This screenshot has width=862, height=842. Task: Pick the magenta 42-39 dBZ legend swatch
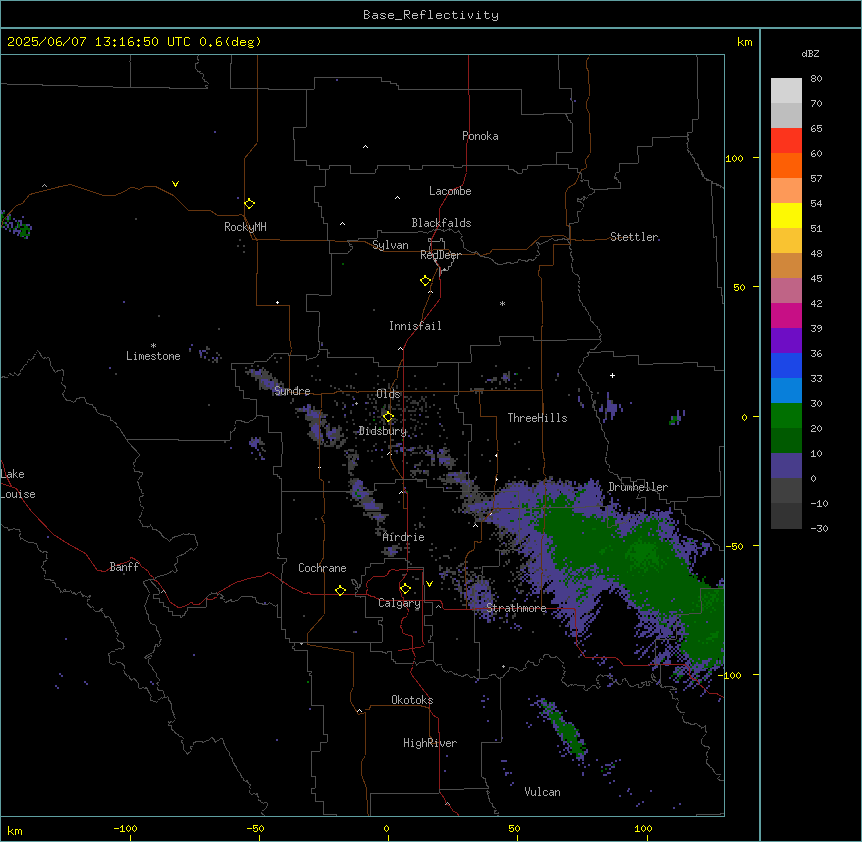coord(786,315)
